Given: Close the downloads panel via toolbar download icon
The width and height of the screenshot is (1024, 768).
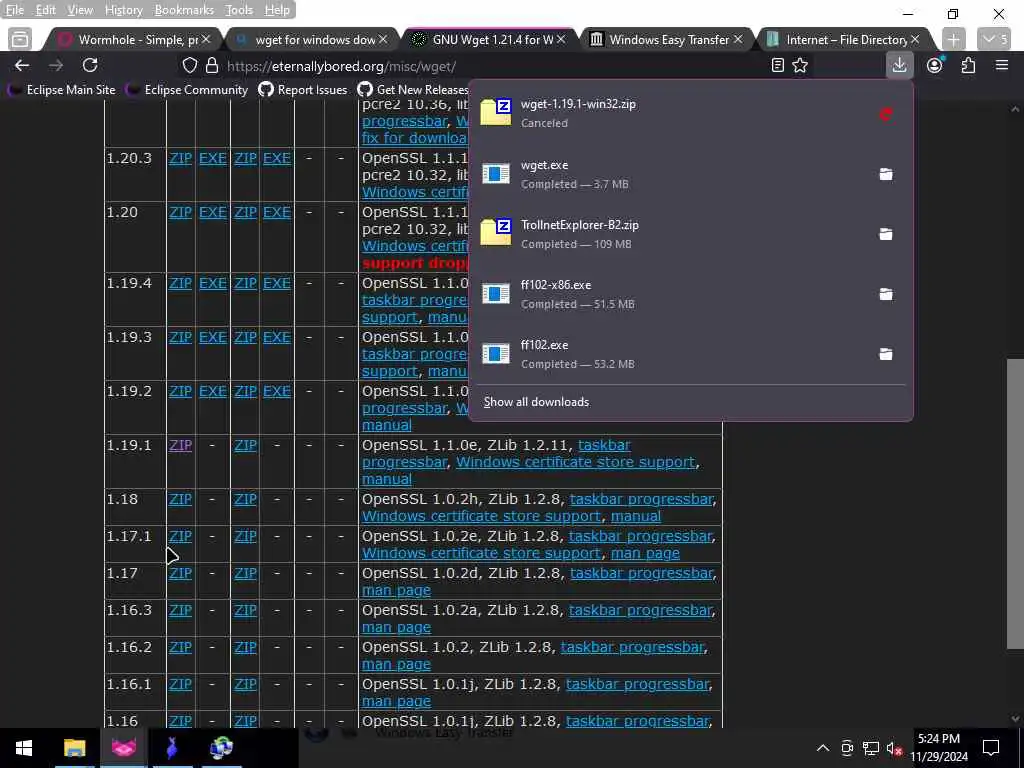Looking at the screenshot, I should 899,65.
